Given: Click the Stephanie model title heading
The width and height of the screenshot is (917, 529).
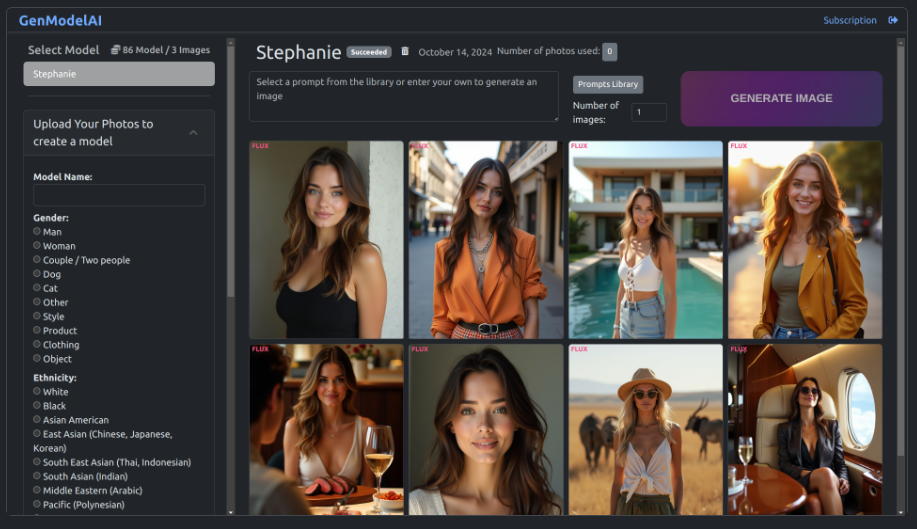Looking at the screenshot, I should pos(298,53).
